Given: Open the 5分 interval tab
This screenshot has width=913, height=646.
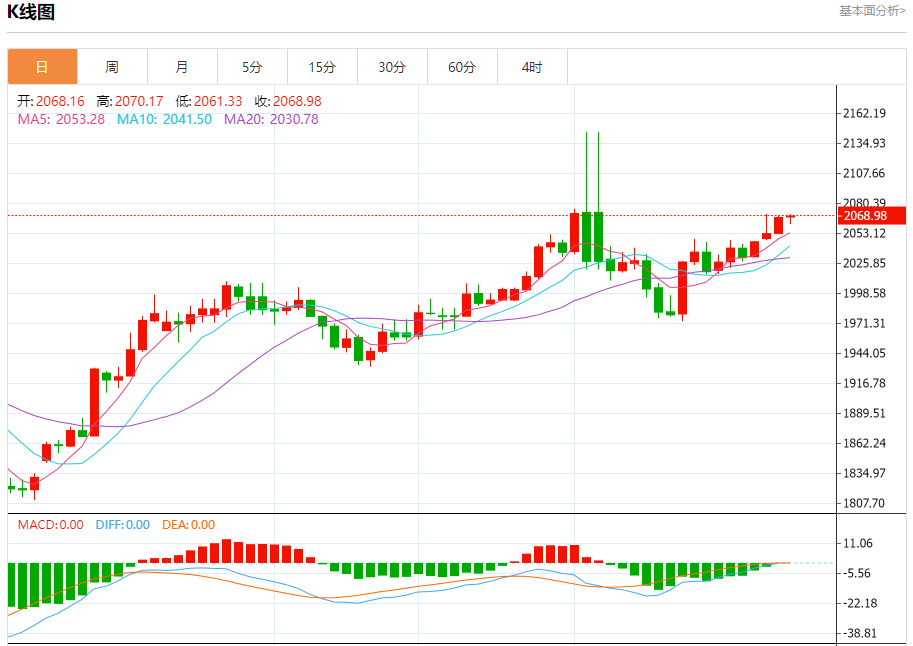Looking at the screenshot, I should point(252,67).
